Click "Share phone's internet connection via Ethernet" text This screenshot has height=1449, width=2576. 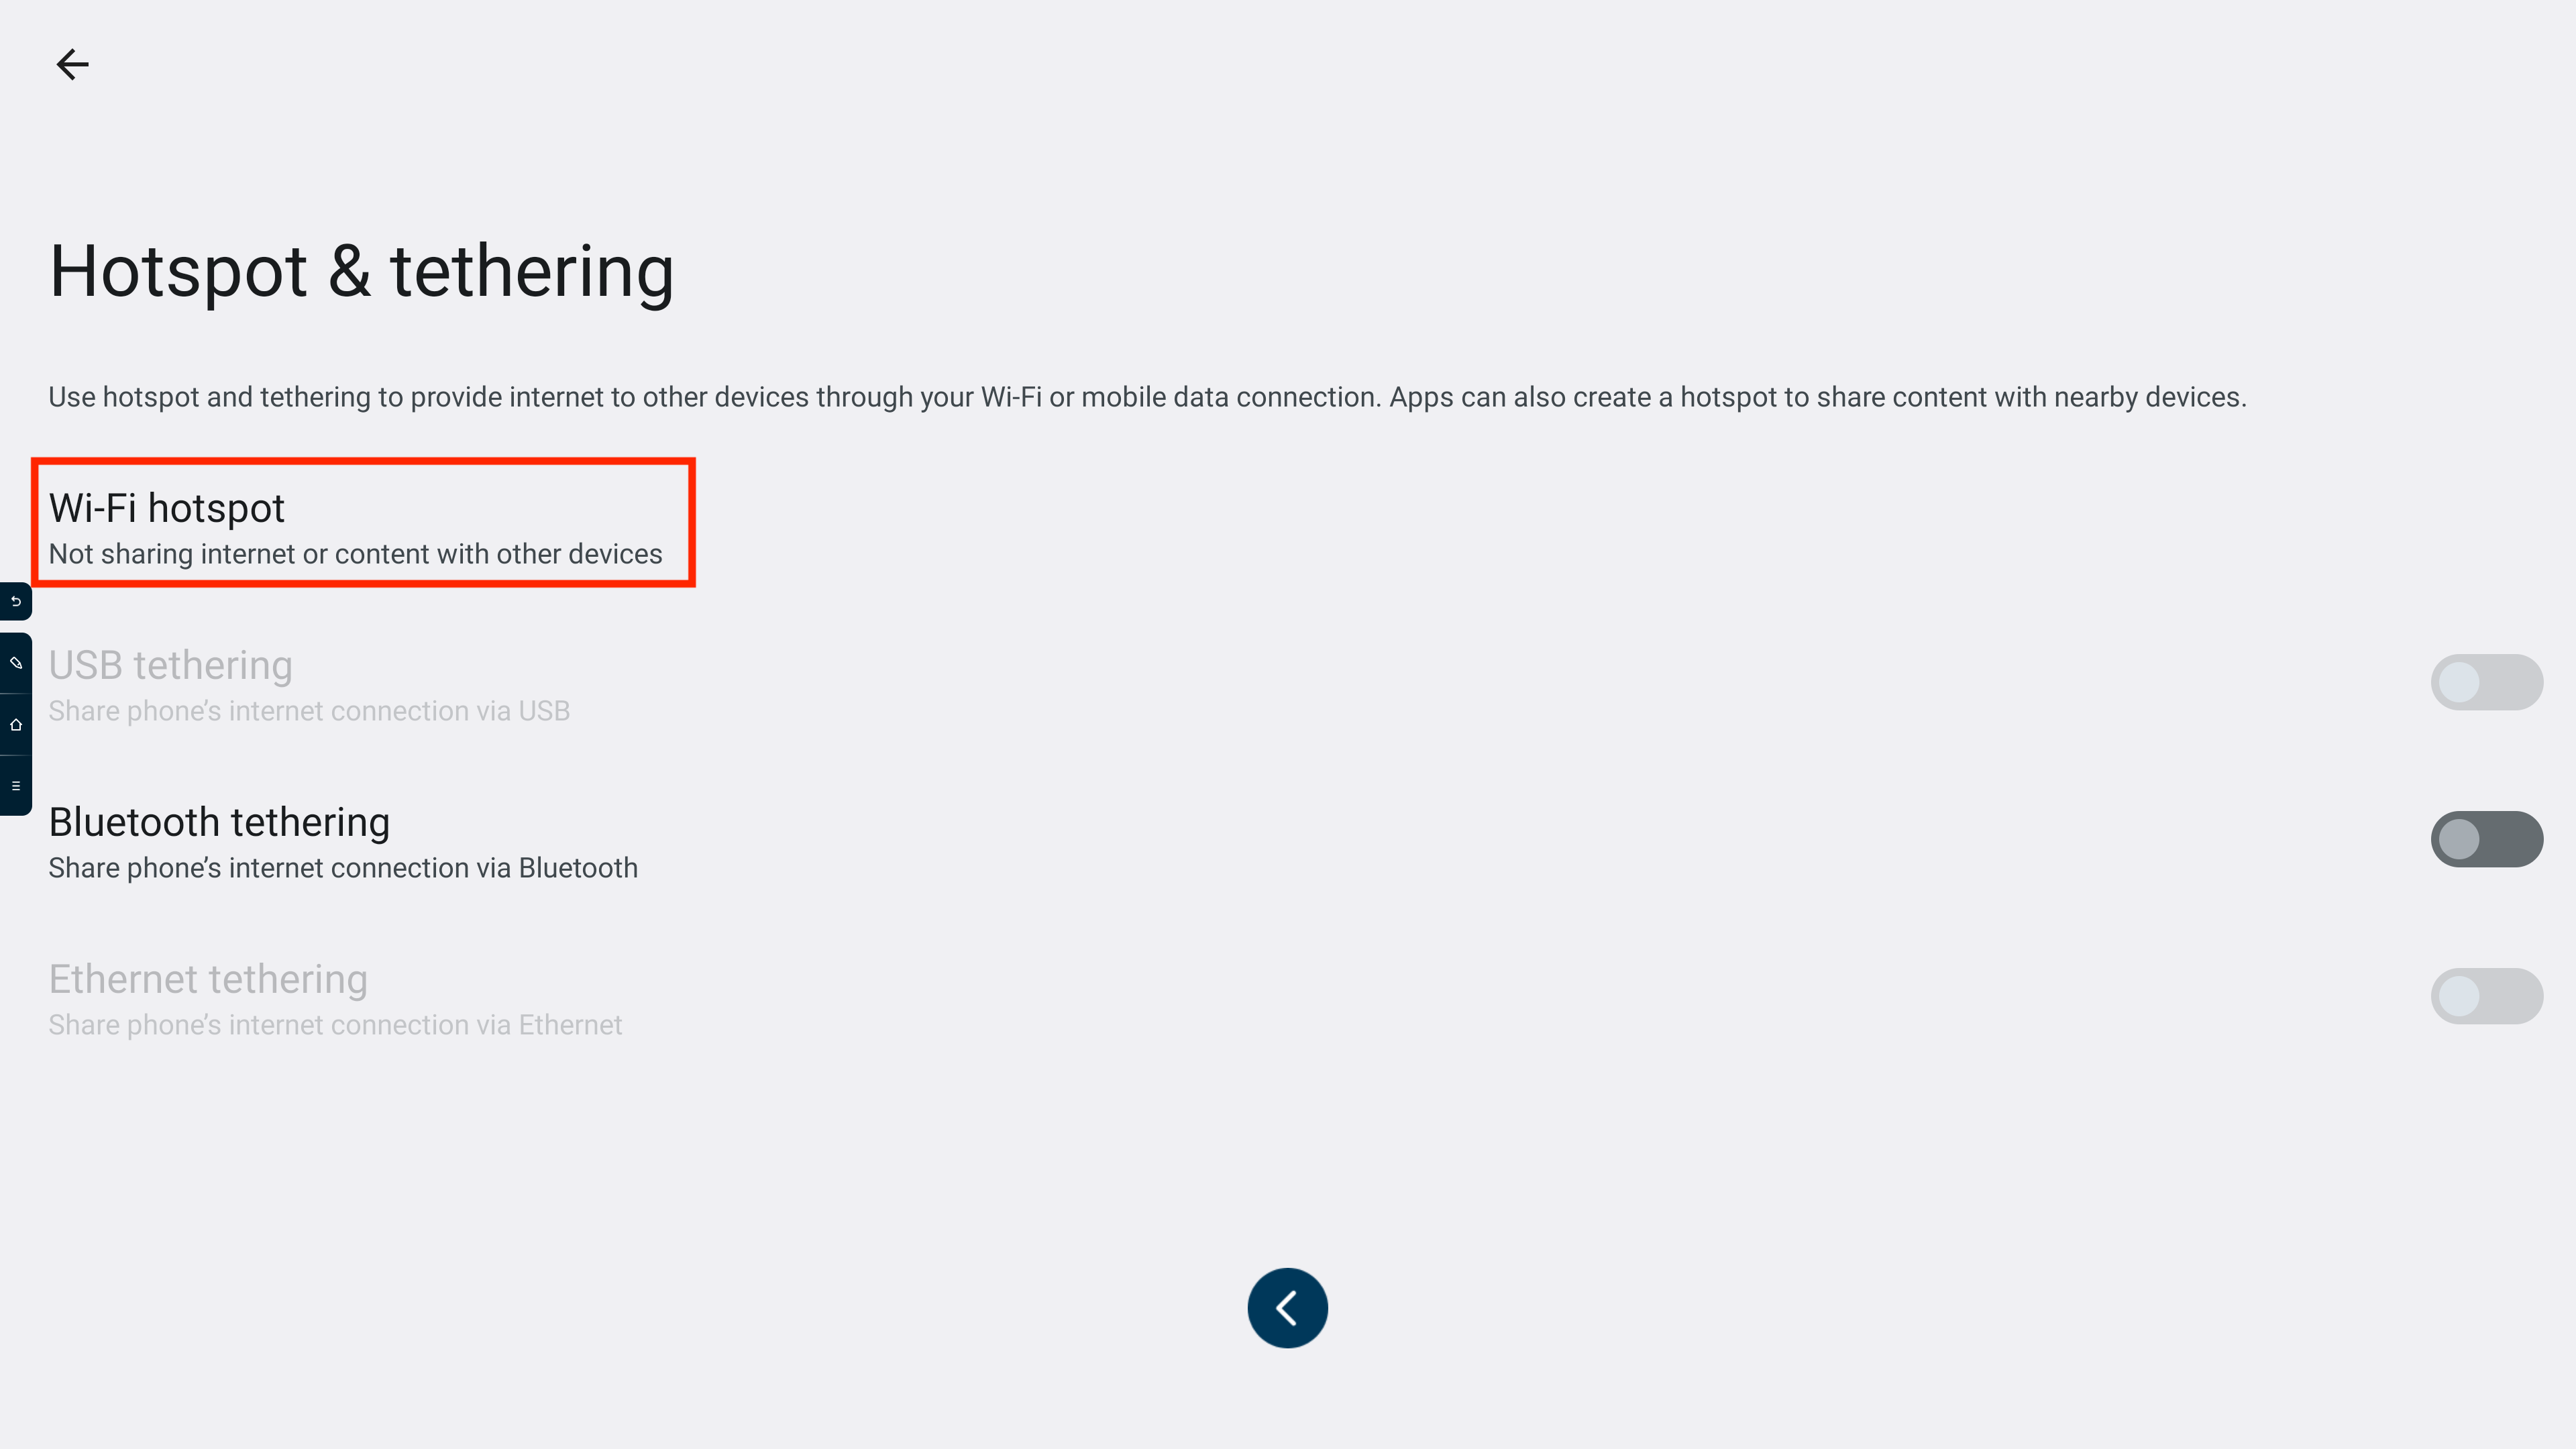[335, 1025]
